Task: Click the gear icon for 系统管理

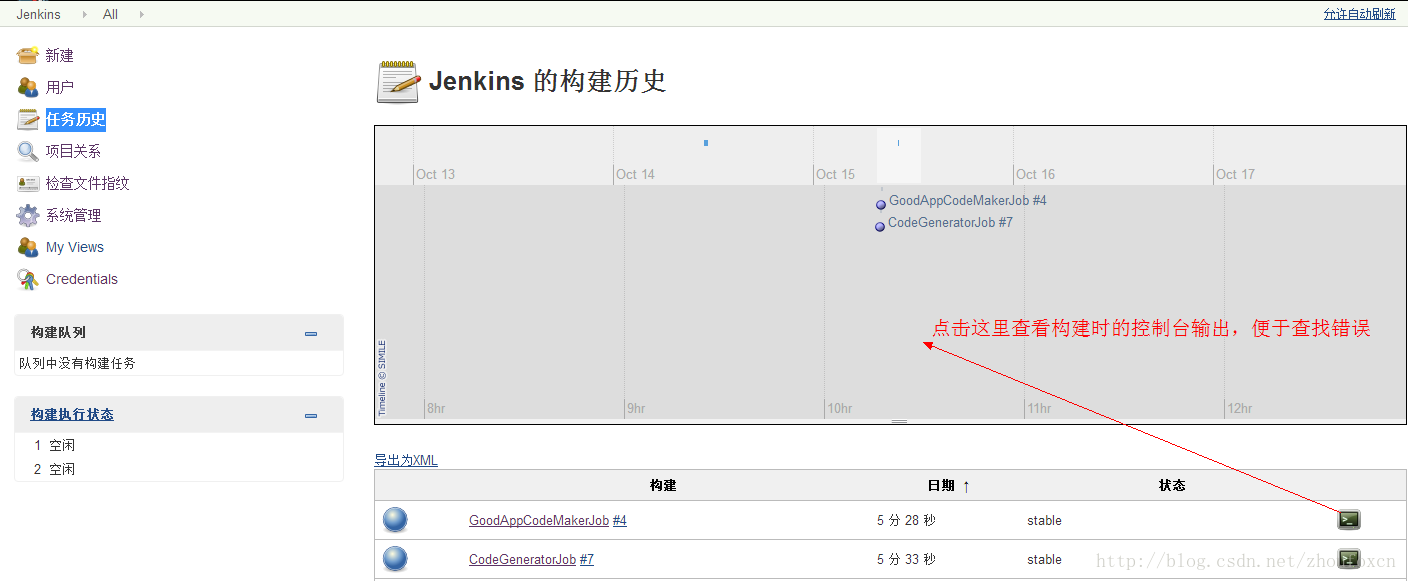Action: (28, 215)
